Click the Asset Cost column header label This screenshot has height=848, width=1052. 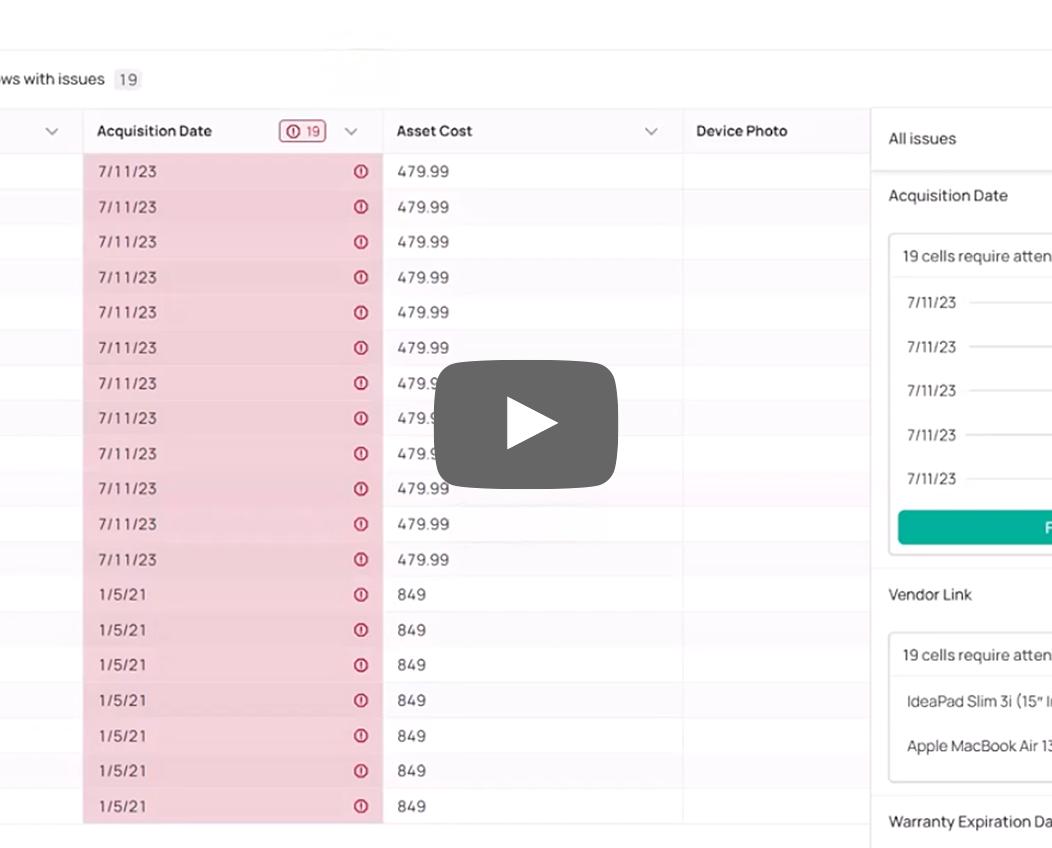point(434,132)
